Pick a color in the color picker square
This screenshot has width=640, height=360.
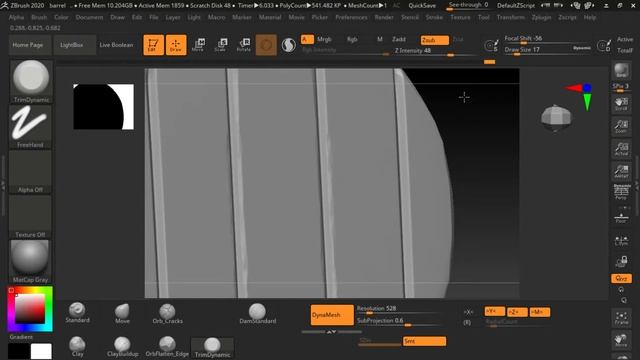[x=30, y=309]
